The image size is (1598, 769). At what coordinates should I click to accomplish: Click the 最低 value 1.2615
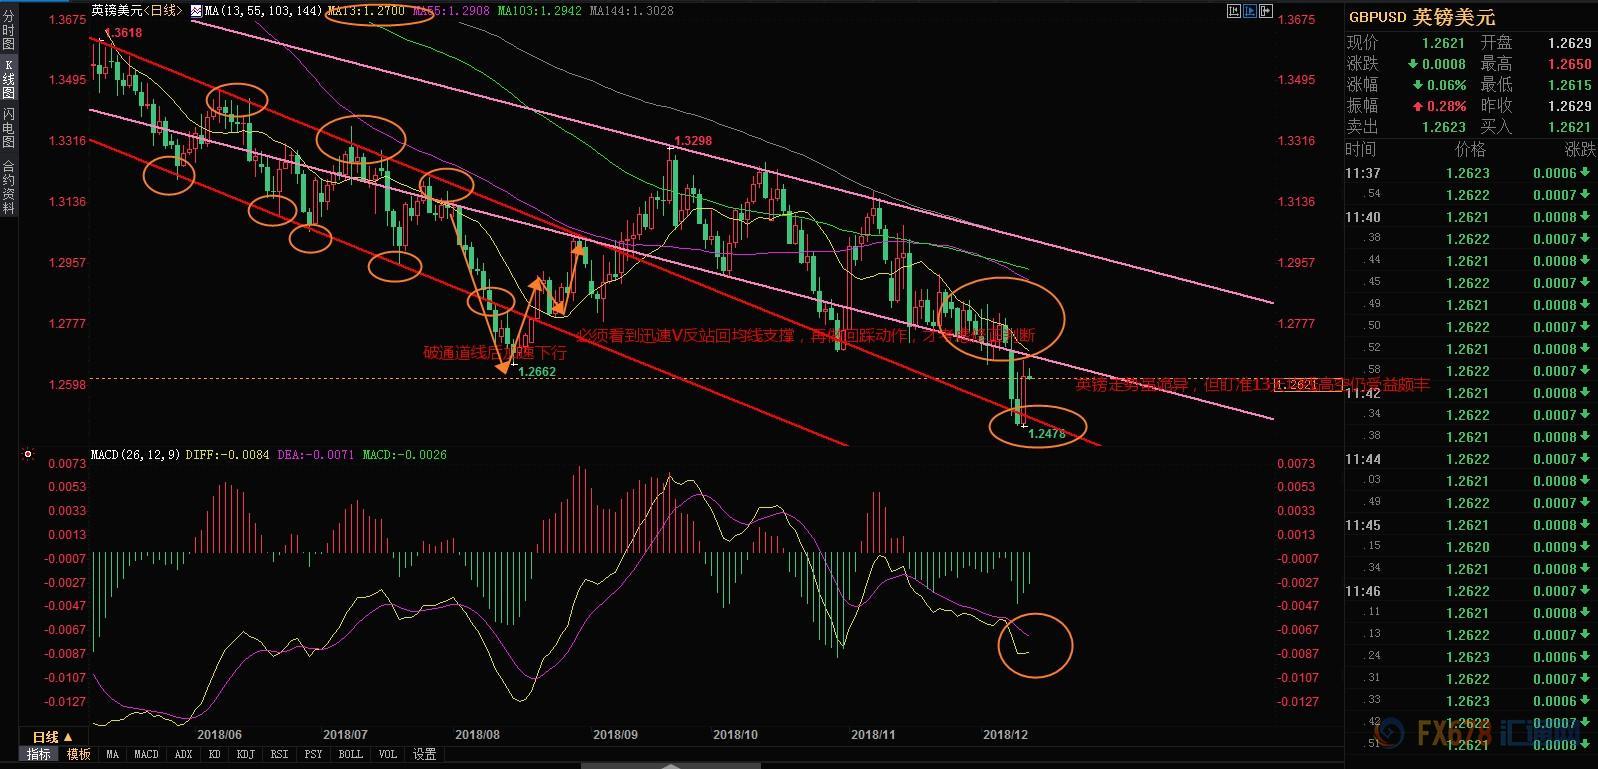(1569, 85)
